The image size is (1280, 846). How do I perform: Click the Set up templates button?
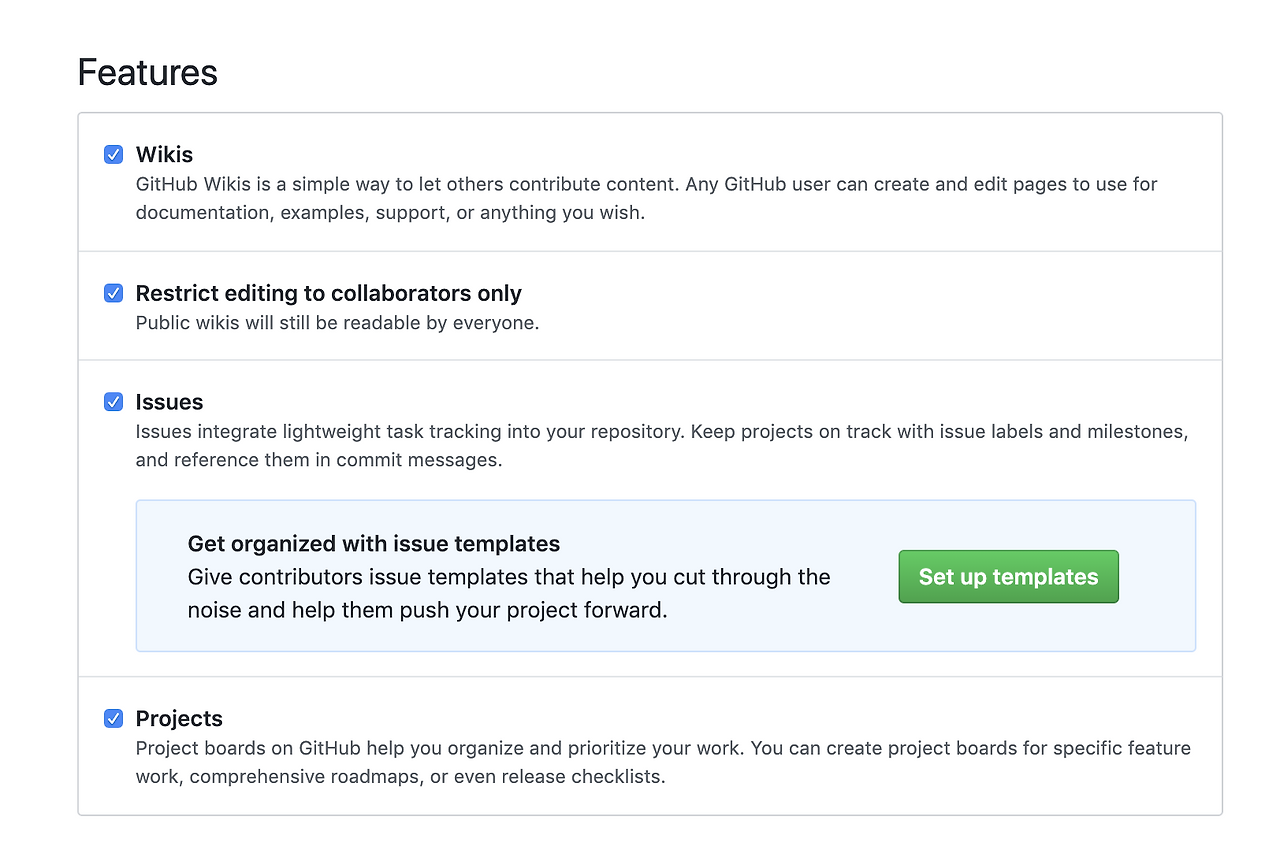[x=1008, y=576]
